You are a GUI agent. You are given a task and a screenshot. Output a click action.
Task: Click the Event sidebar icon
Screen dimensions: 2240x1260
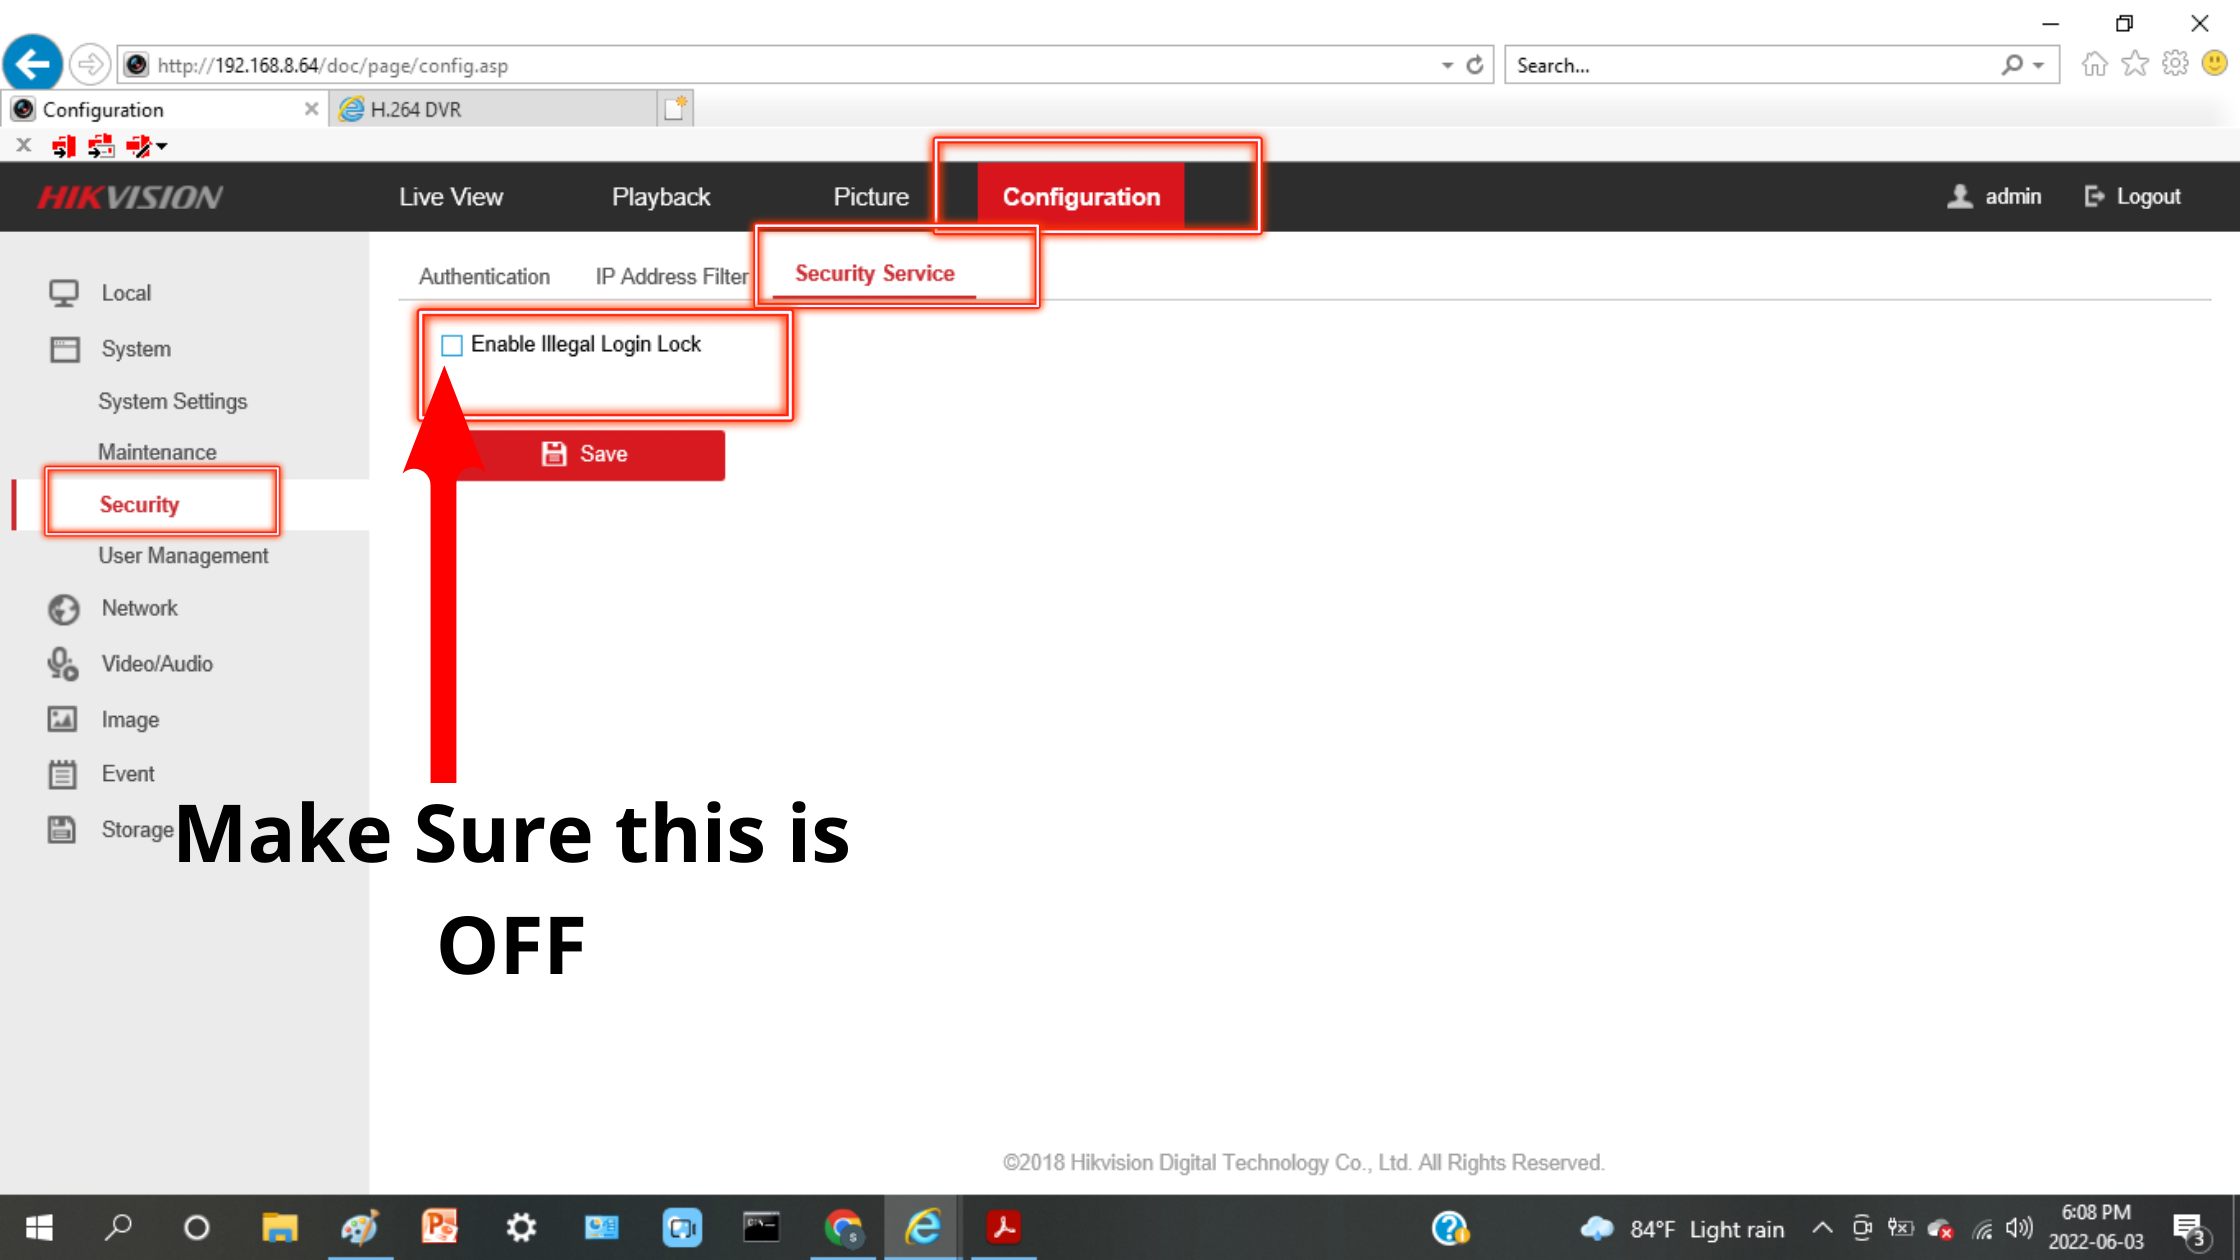63,774
